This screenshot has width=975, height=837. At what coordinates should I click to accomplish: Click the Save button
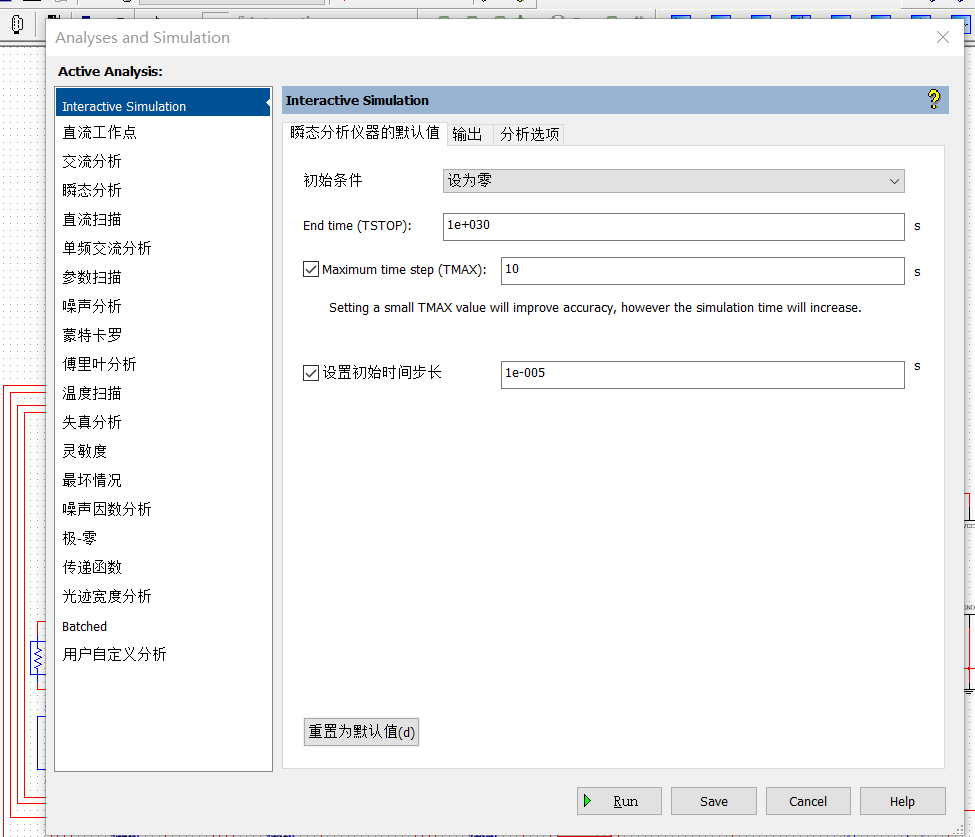tap(713, 801)
